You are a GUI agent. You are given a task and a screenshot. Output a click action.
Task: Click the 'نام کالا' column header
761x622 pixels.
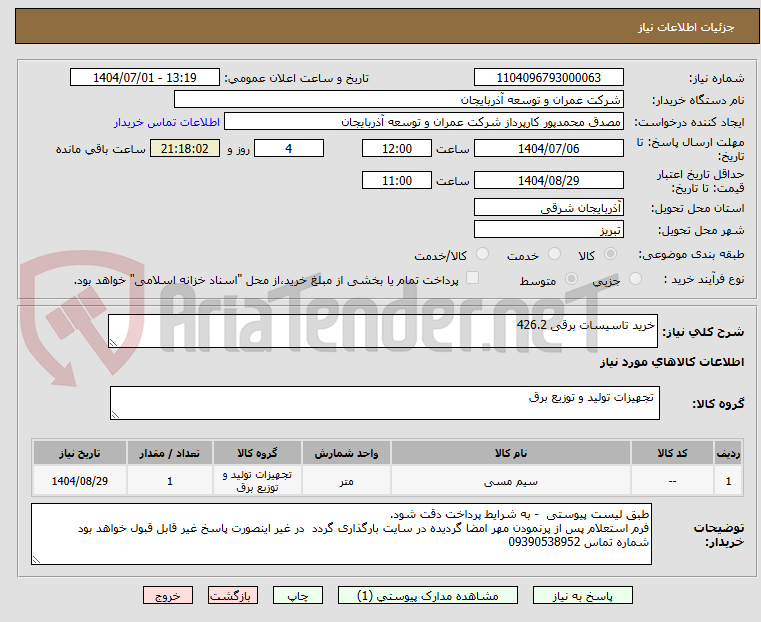[511, 453]
